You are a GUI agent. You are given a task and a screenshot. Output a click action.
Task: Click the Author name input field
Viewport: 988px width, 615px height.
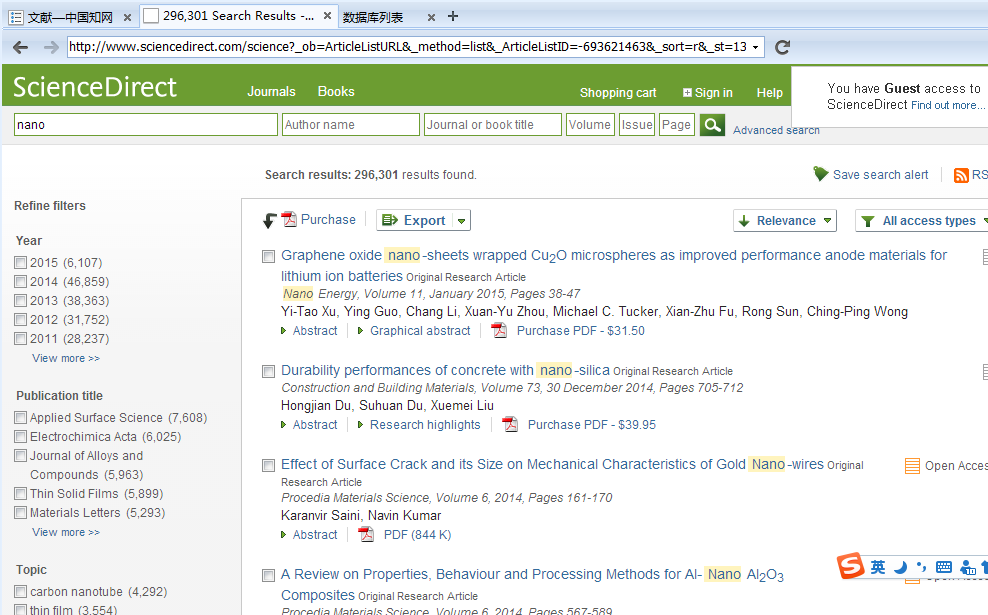[350, 125]
